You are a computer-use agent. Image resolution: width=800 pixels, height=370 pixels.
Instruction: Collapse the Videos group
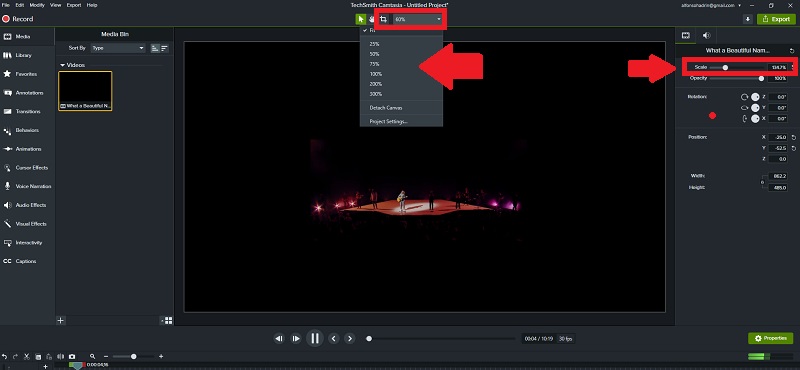point(63,65)
